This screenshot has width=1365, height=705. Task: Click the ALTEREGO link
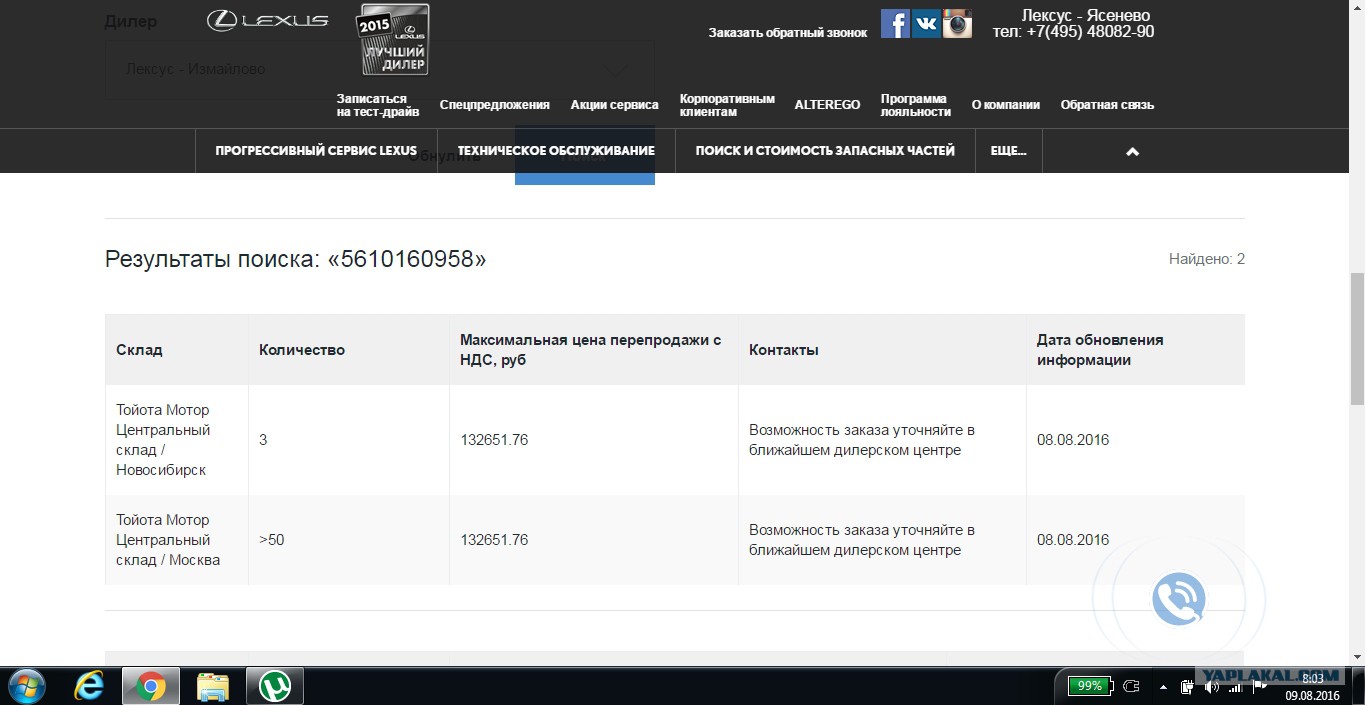click(827, 105)
